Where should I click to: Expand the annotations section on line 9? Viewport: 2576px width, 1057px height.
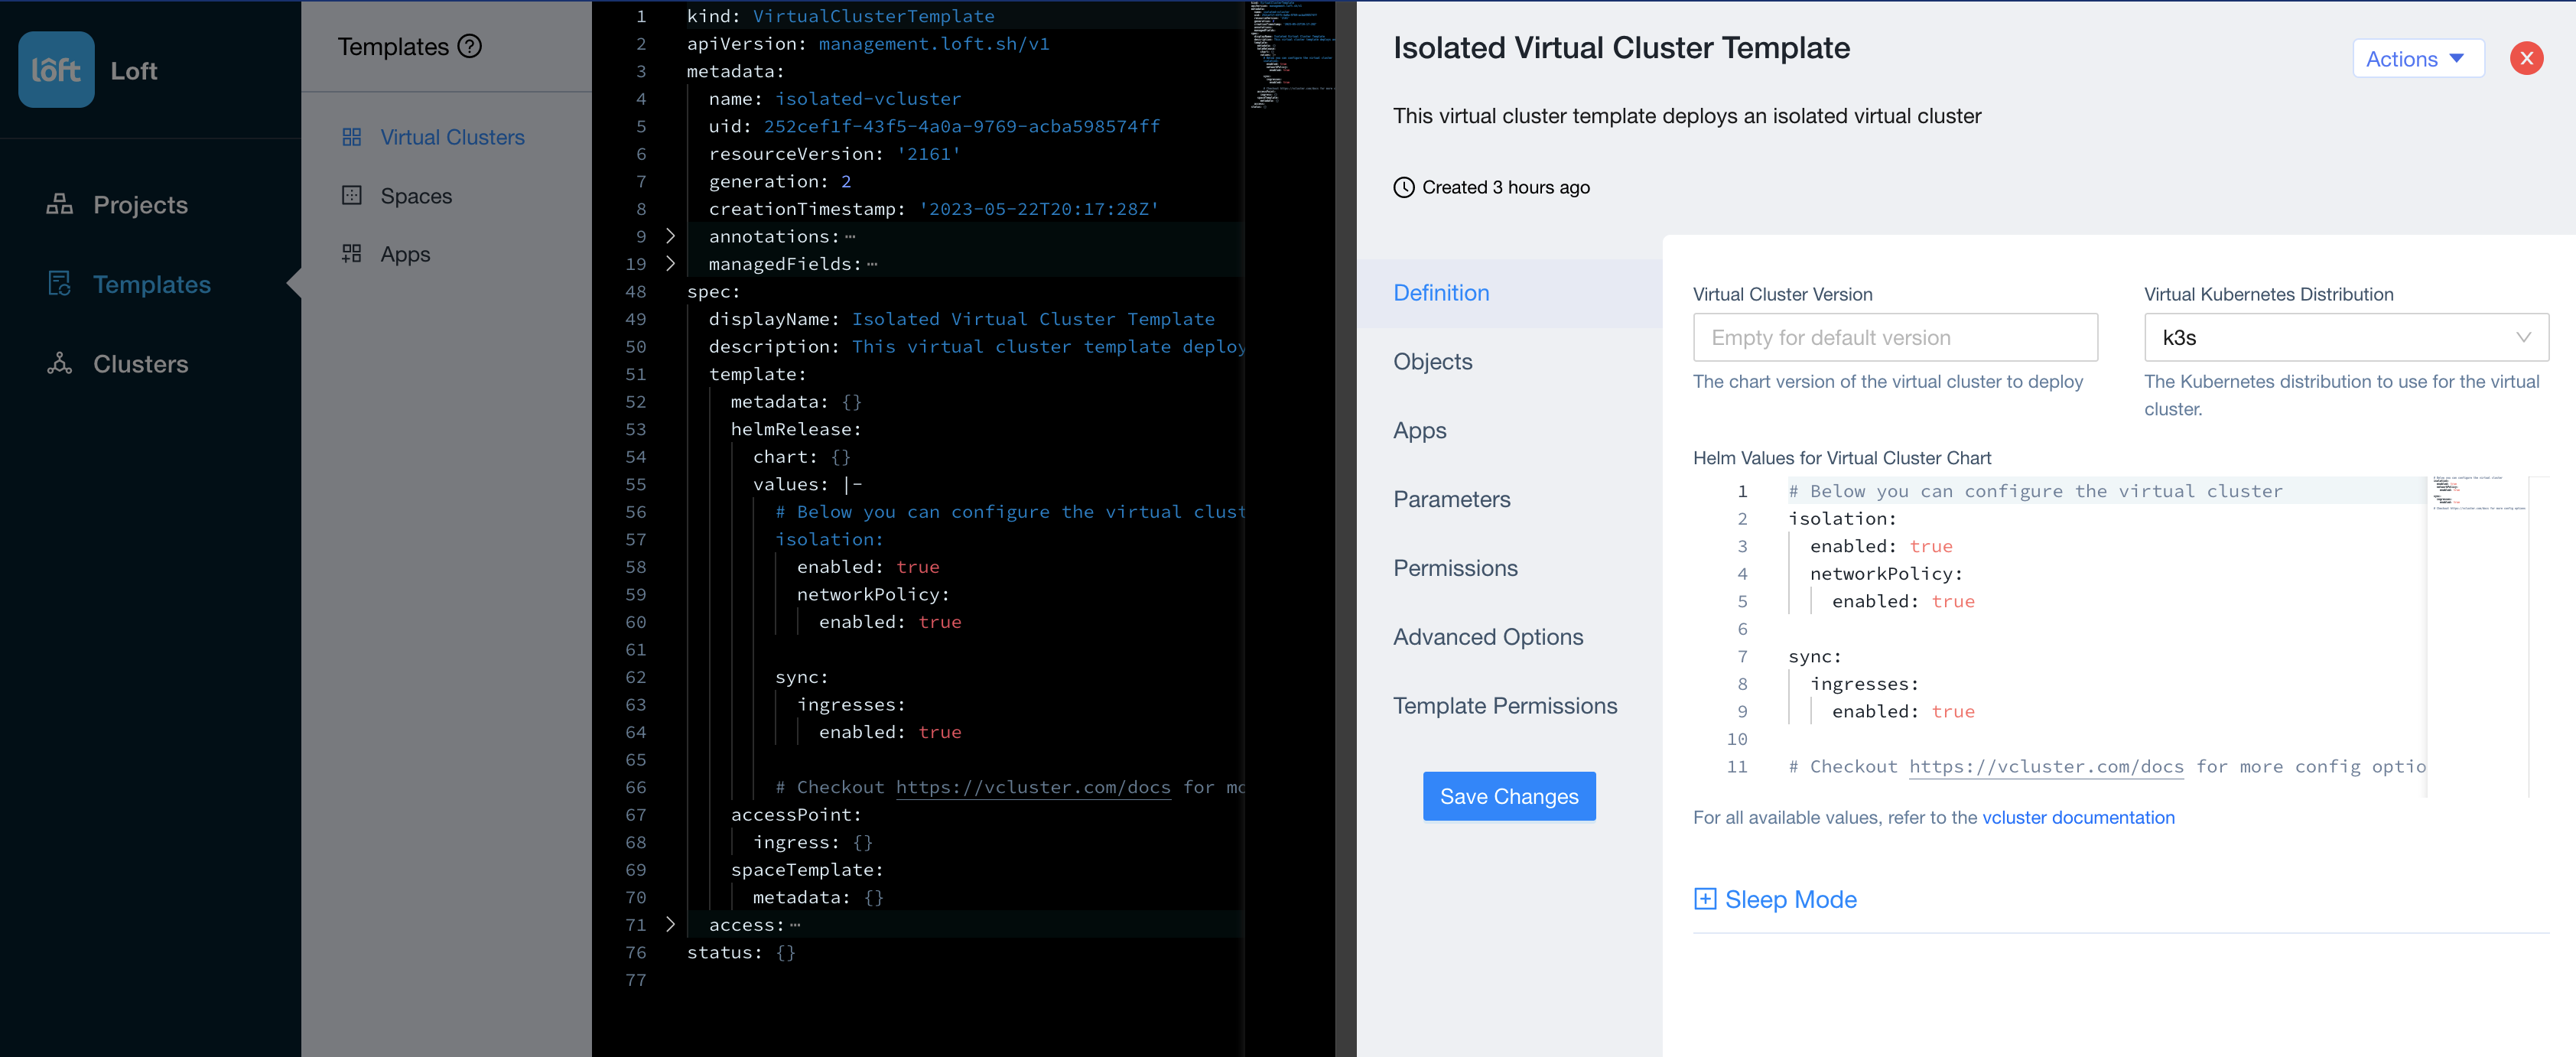point(669,237)
